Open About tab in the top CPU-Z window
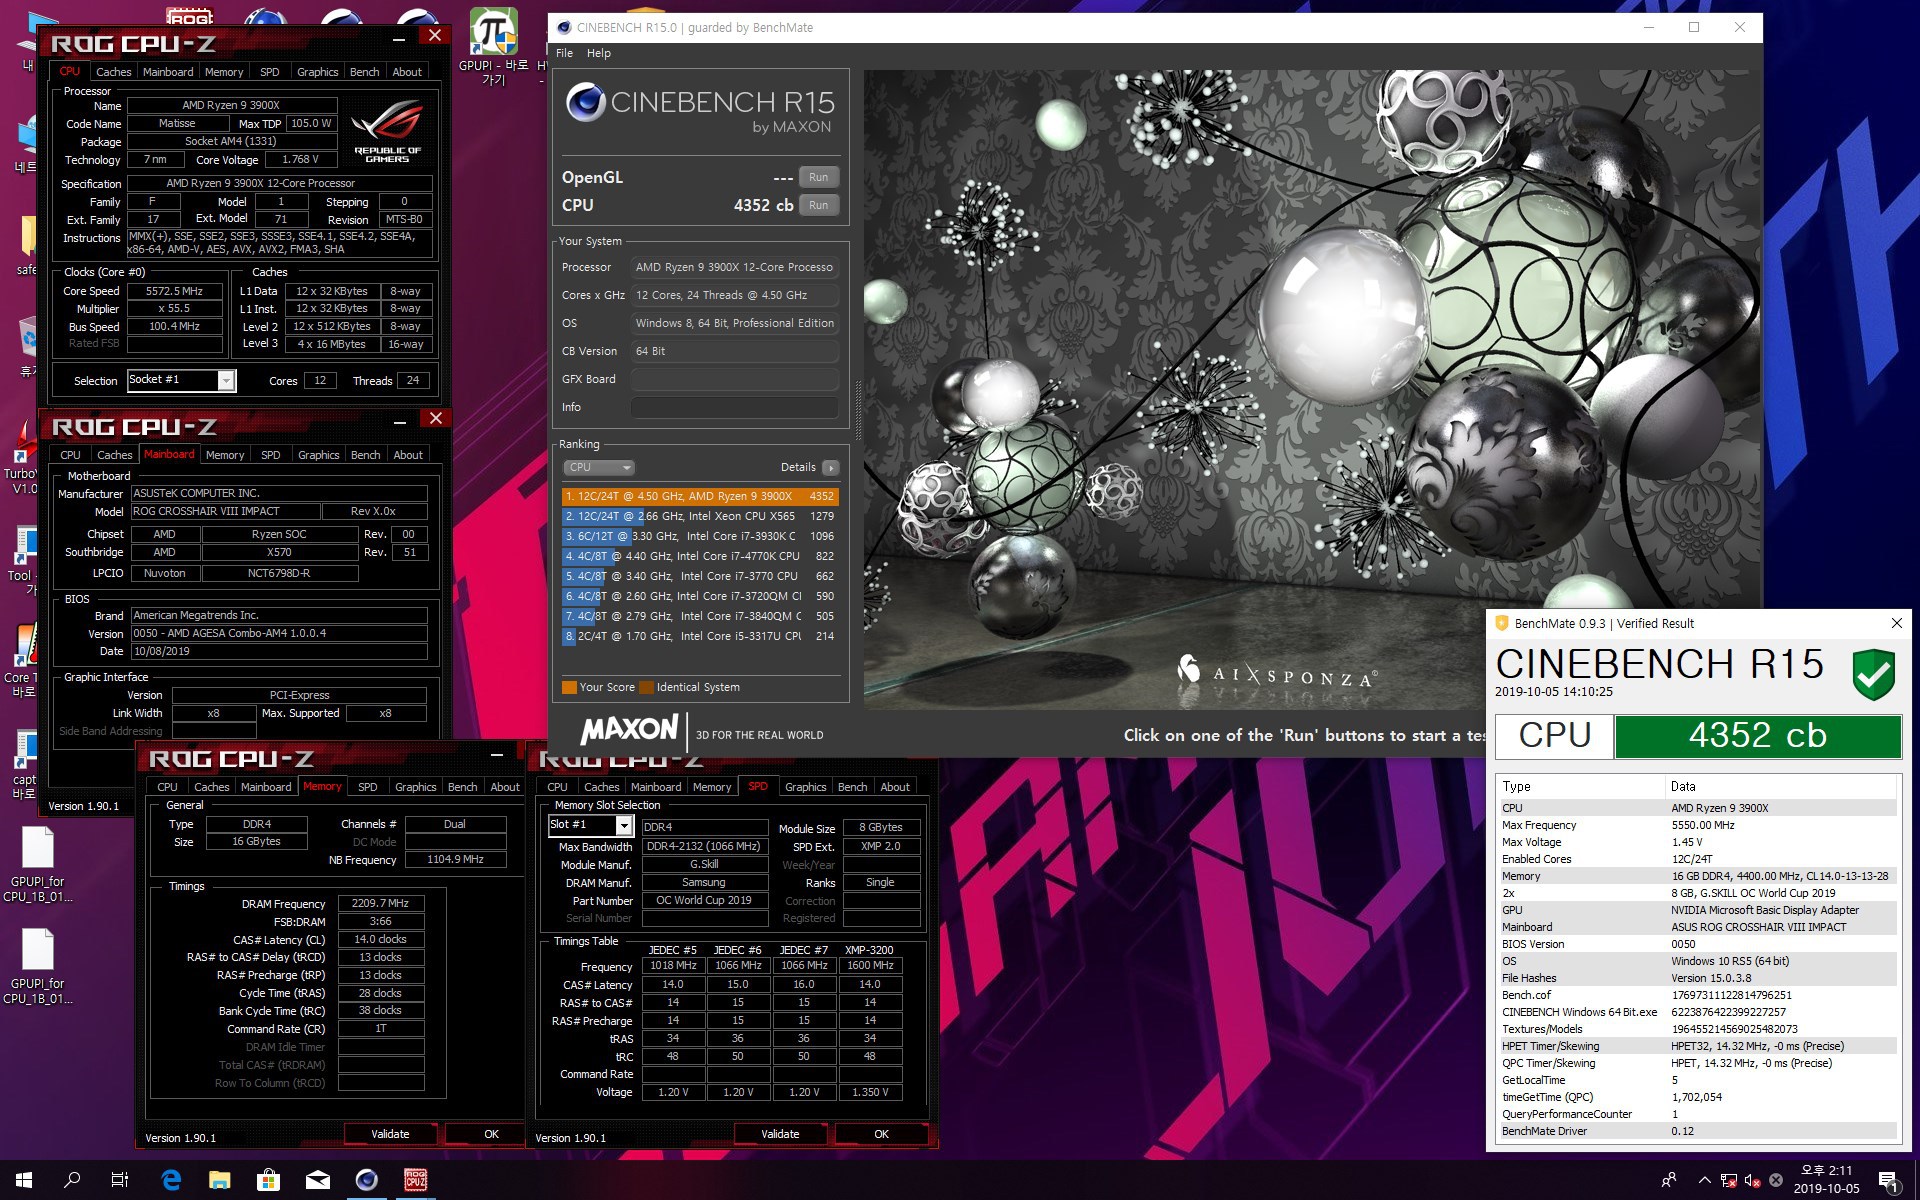This screenshot has width=1920, height=1200. [406, 72]
